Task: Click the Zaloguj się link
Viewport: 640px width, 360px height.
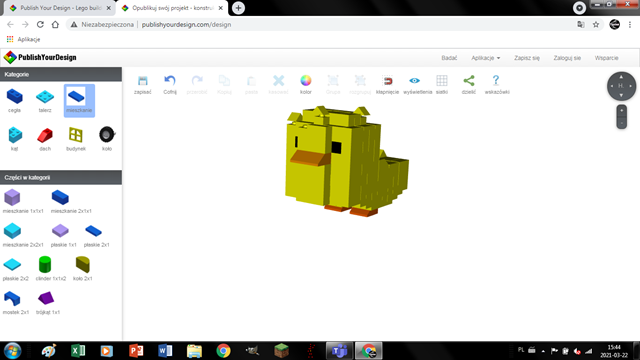Action: pos(567,58)
